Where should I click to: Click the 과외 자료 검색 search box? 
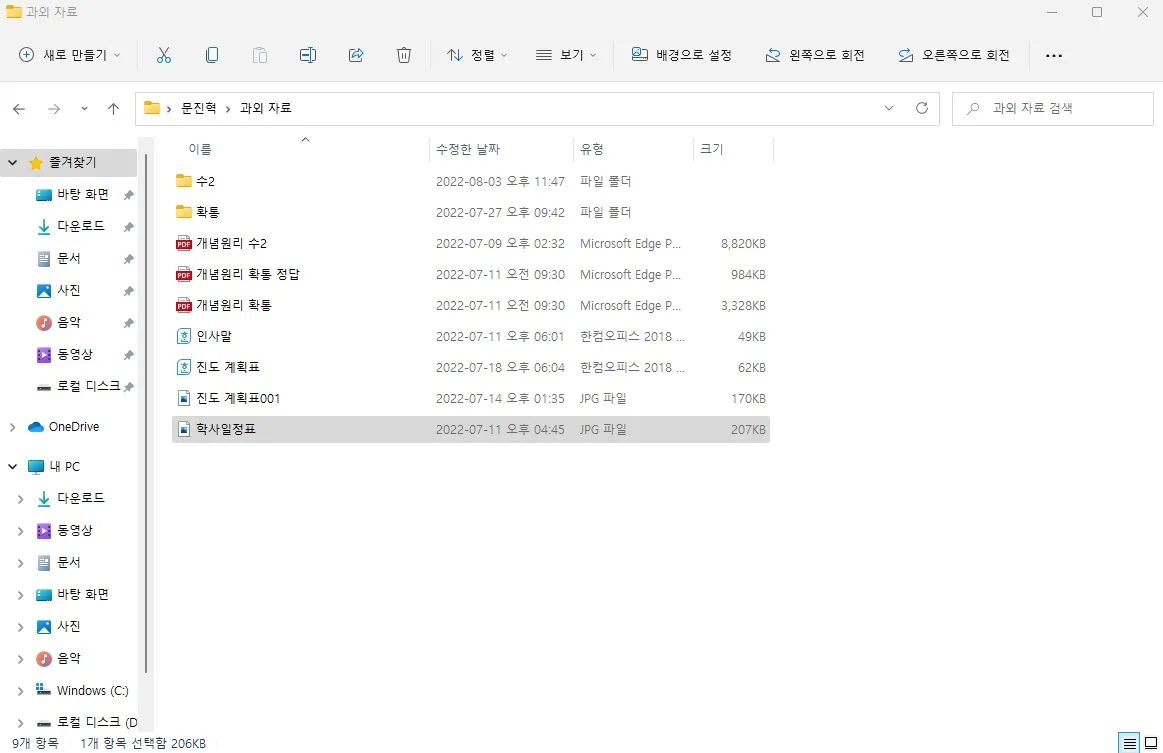pos(1052,108)
